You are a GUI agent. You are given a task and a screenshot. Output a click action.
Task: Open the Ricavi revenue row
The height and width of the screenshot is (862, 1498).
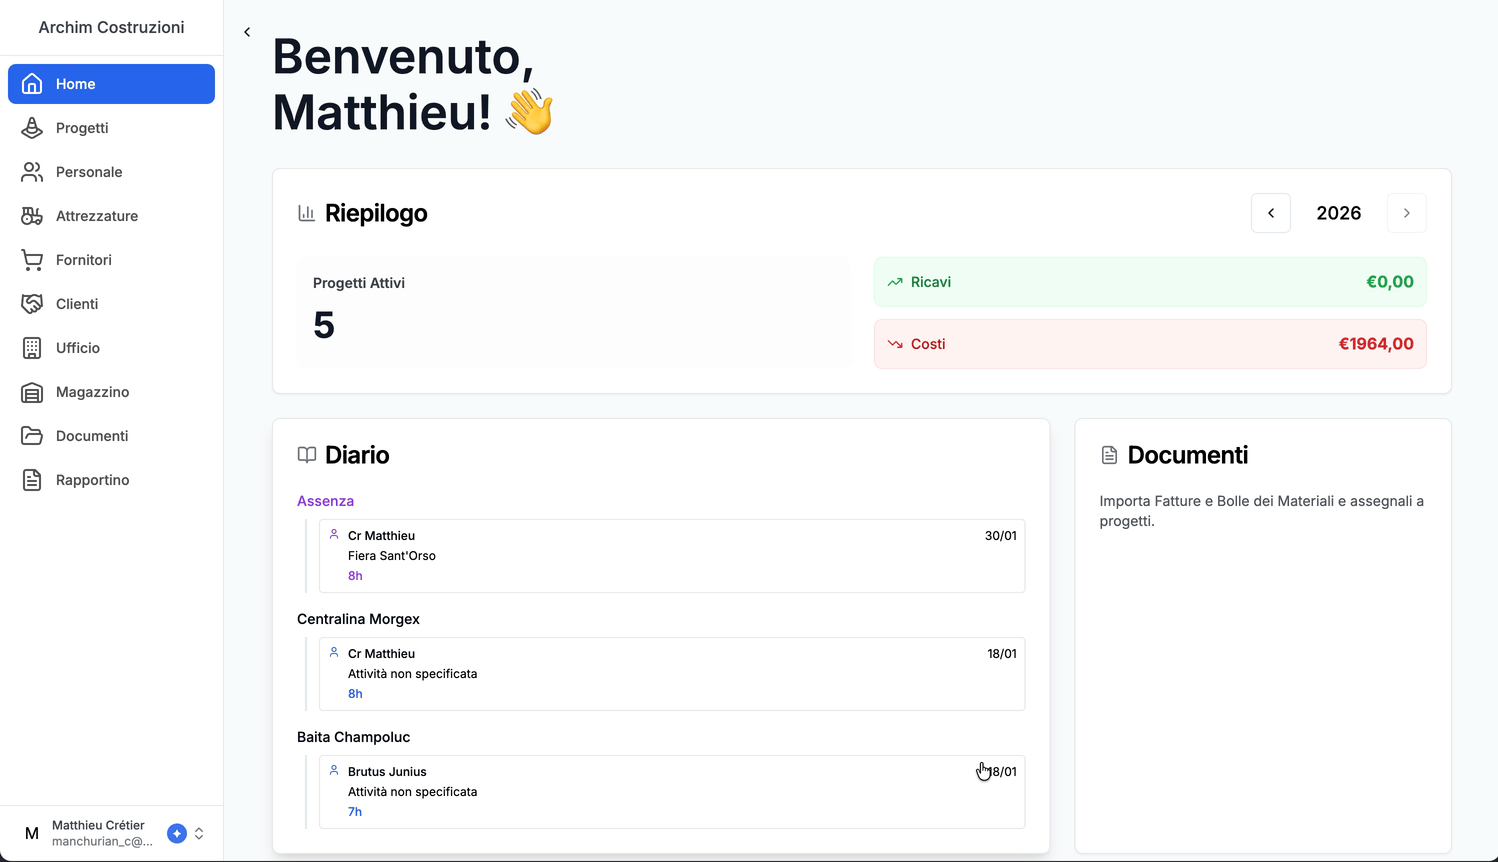pyautogui.click(x=1150, y=282)
